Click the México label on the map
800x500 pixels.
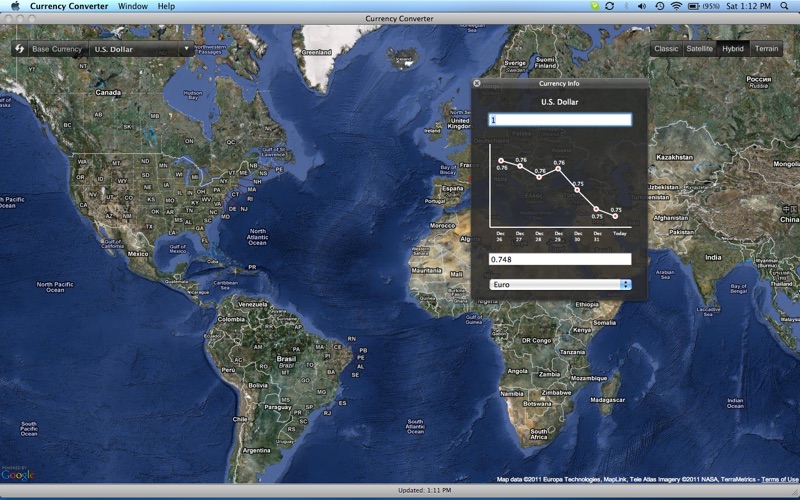click(x=138, y=254)
